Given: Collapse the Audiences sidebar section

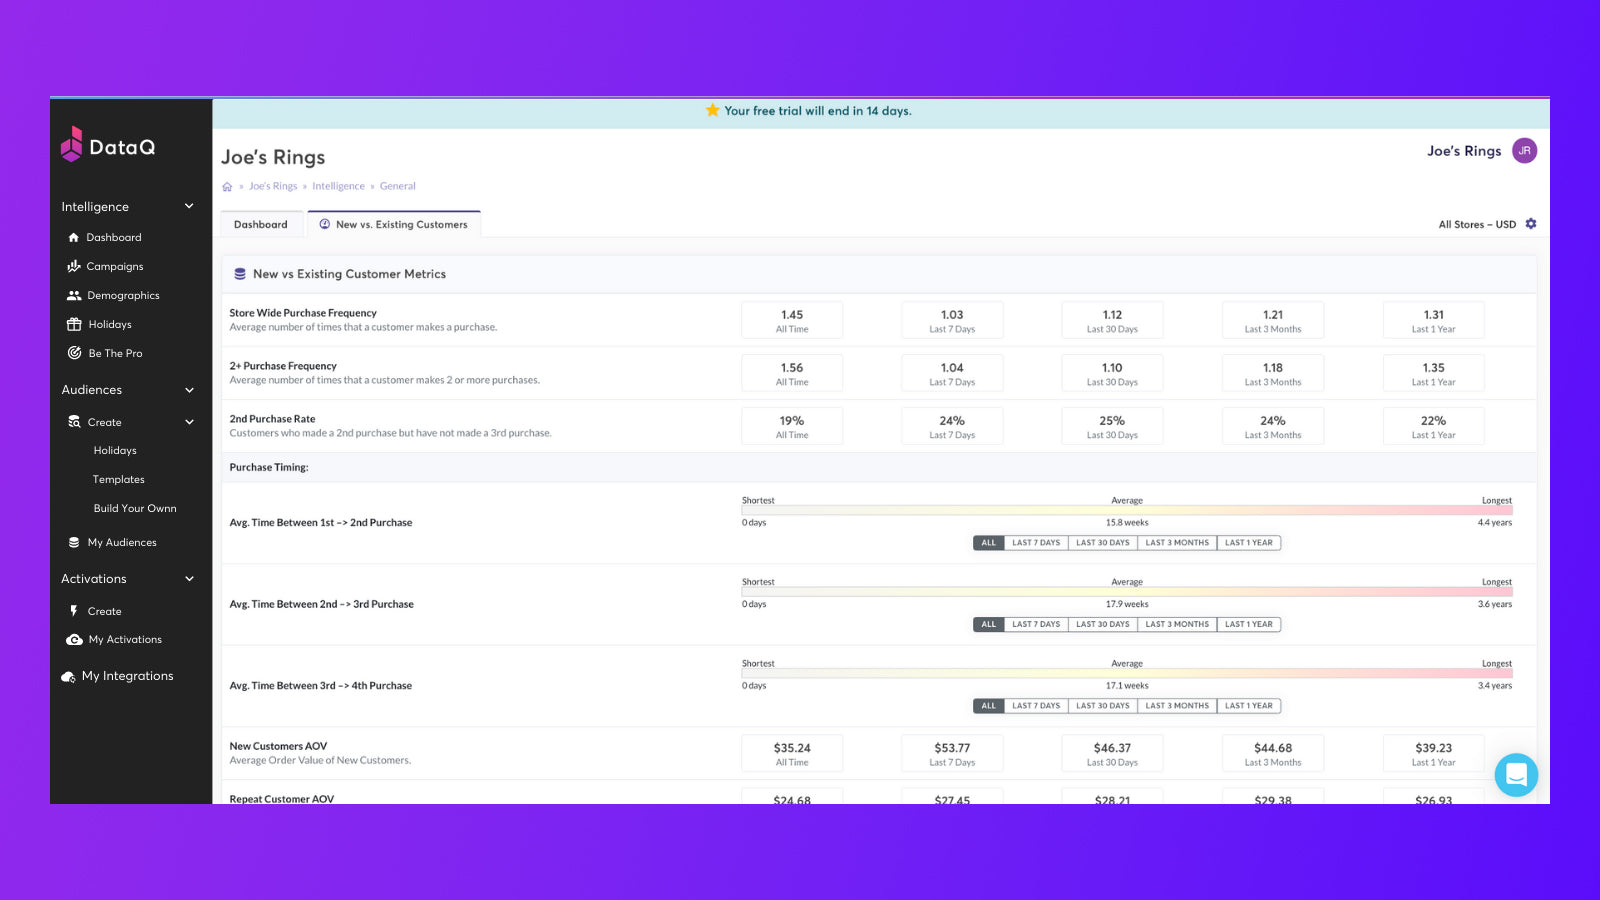Looking at the screenshot, I should pos(189,390).
